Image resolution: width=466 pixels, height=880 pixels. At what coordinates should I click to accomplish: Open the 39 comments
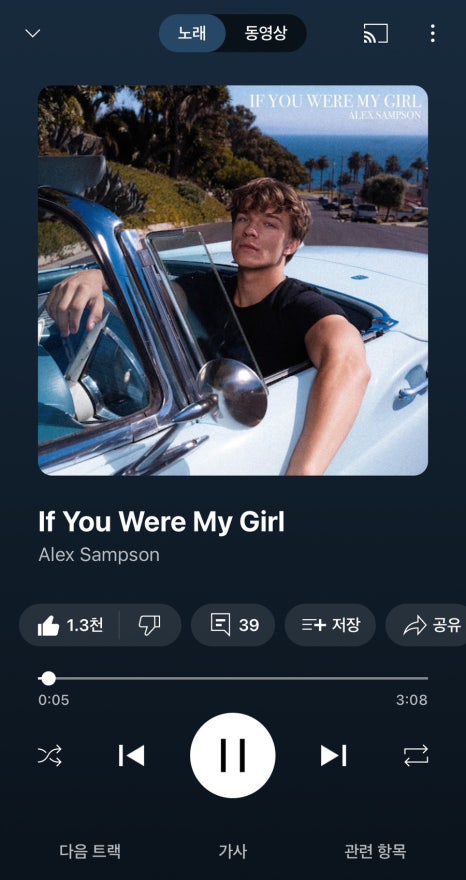tap(233, 625)
